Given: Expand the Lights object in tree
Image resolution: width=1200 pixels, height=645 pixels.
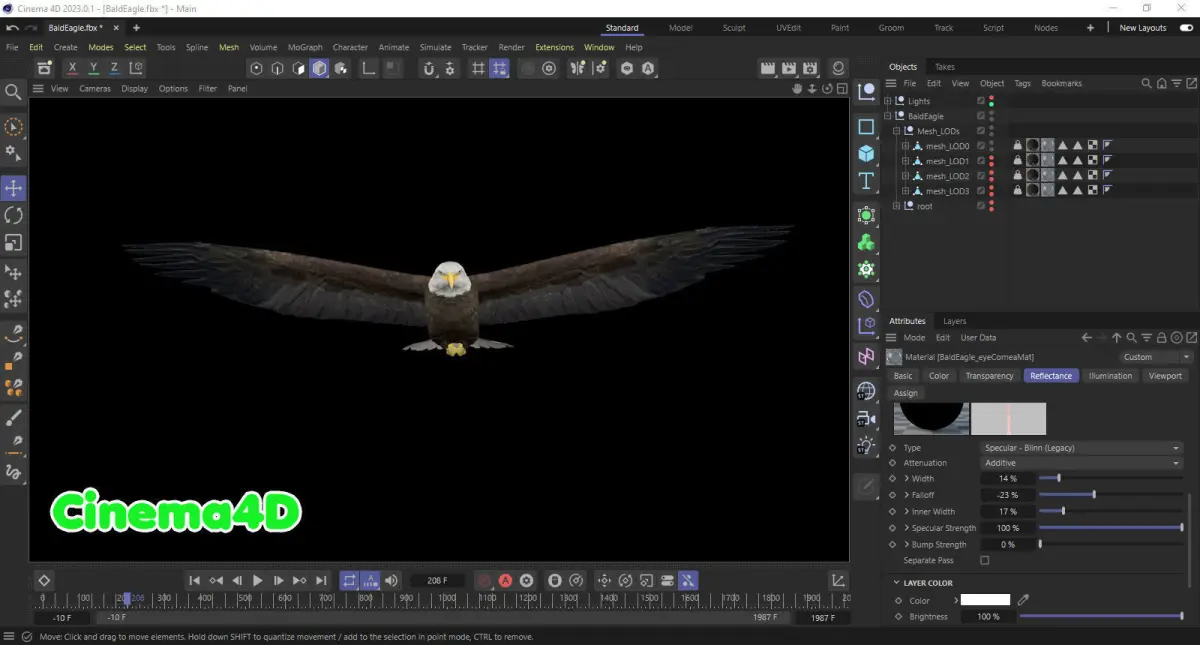Looking at the screenshot, I should 888,101.
